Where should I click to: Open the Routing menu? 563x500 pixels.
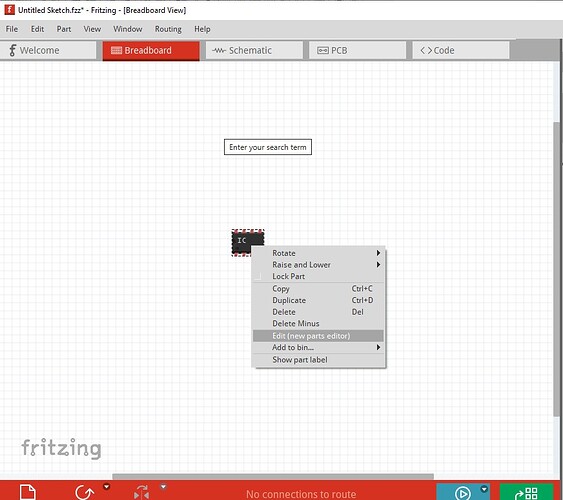point(168,29)
